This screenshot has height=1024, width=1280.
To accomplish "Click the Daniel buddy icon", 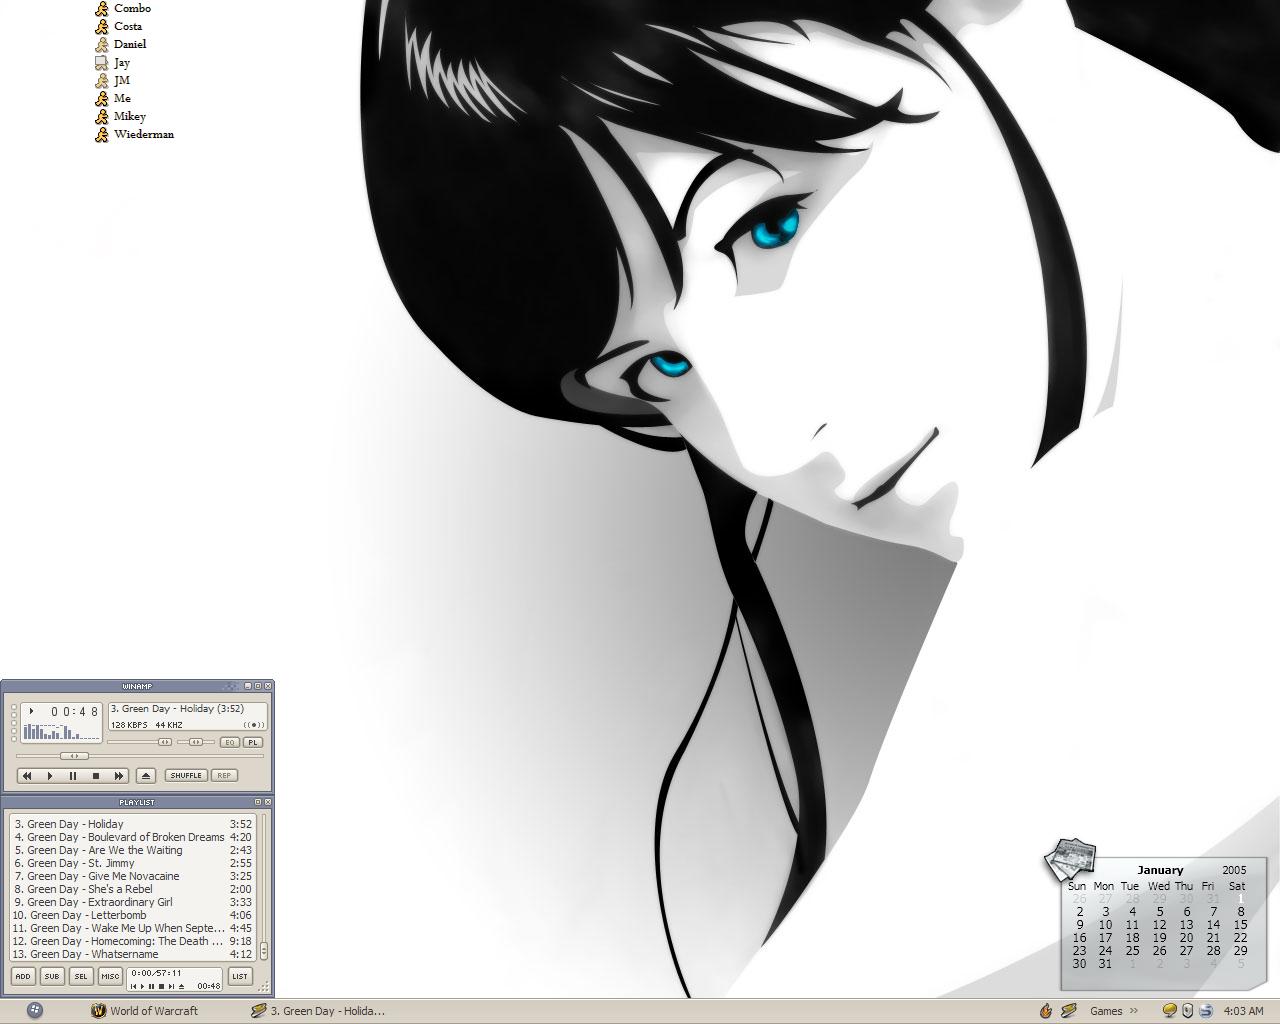I will click(101, 44).
